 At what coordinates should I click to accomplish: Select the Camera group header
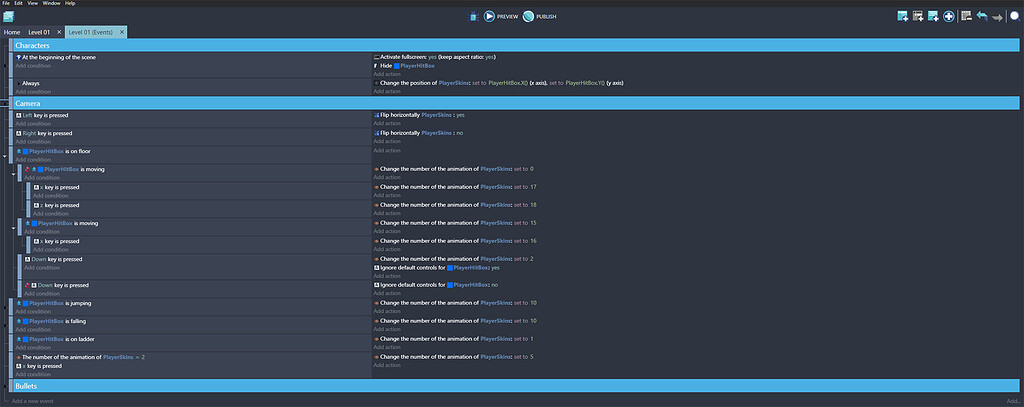pyautogui.click(x=517, y=103)
